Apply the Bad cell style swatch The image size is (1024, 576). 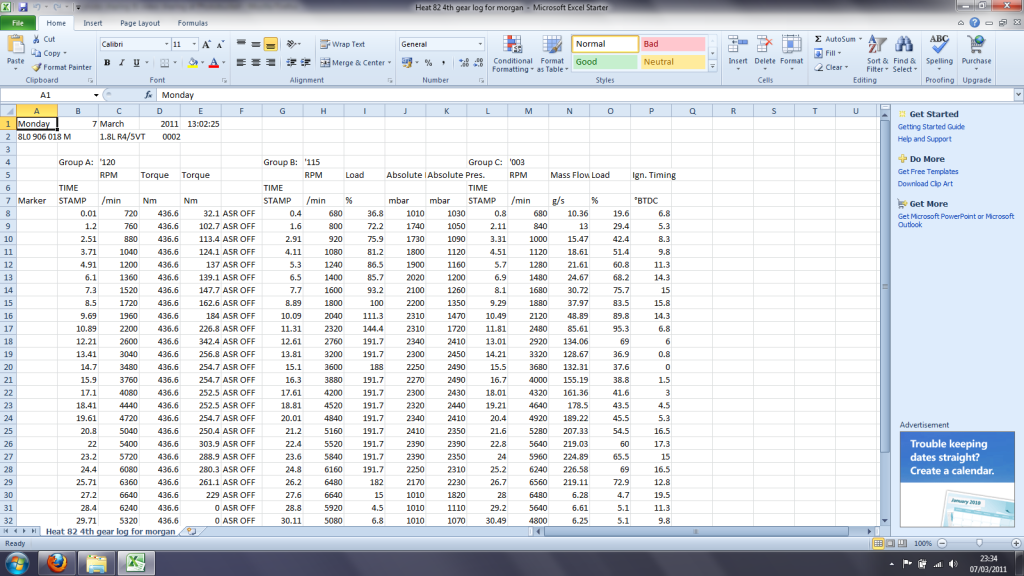click(671, 44)
